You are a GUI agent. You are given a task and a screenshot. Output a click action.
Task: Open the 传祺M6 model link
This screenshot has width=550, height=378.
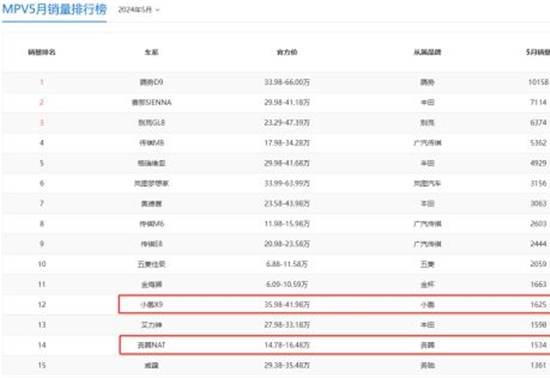click(x=152, y=224)
